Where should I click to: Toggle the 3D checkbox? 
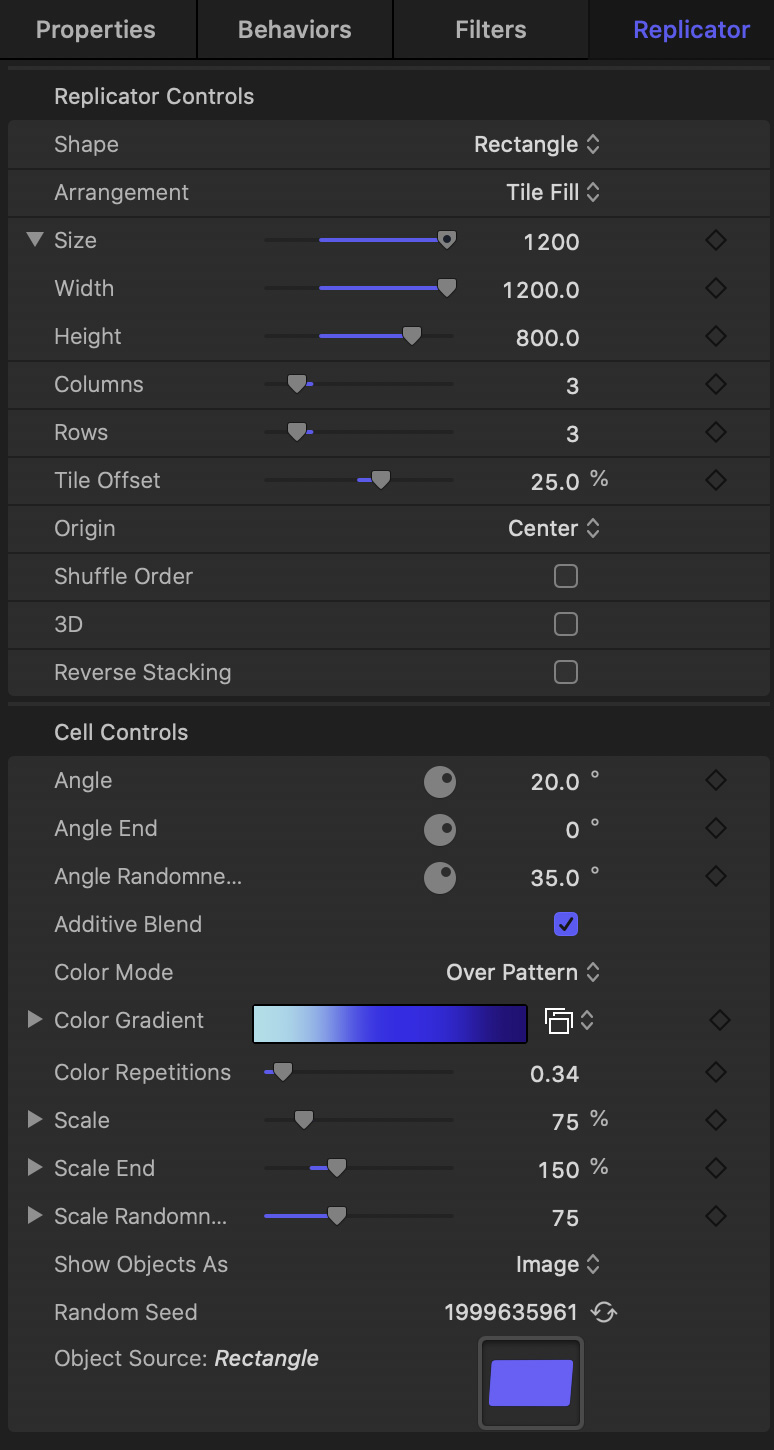click(x=566, y=624)
